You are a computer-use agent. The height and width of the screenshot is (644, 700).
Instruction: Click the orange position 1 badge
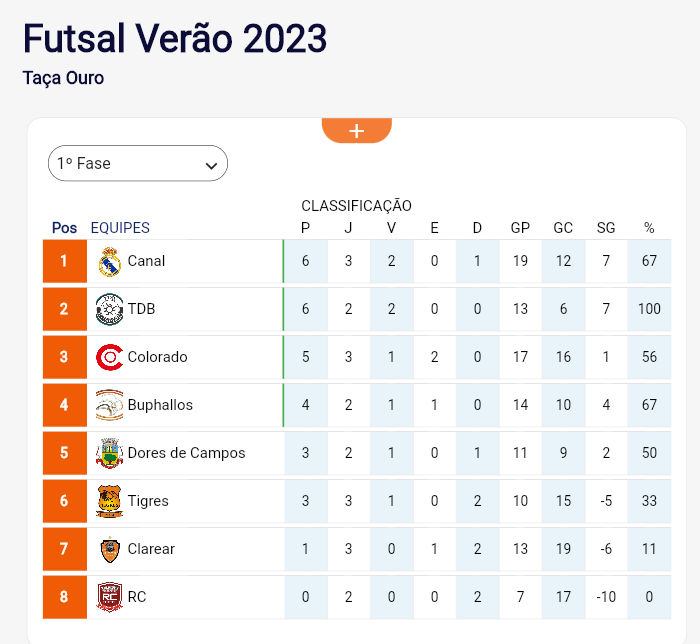click(65, 261)
